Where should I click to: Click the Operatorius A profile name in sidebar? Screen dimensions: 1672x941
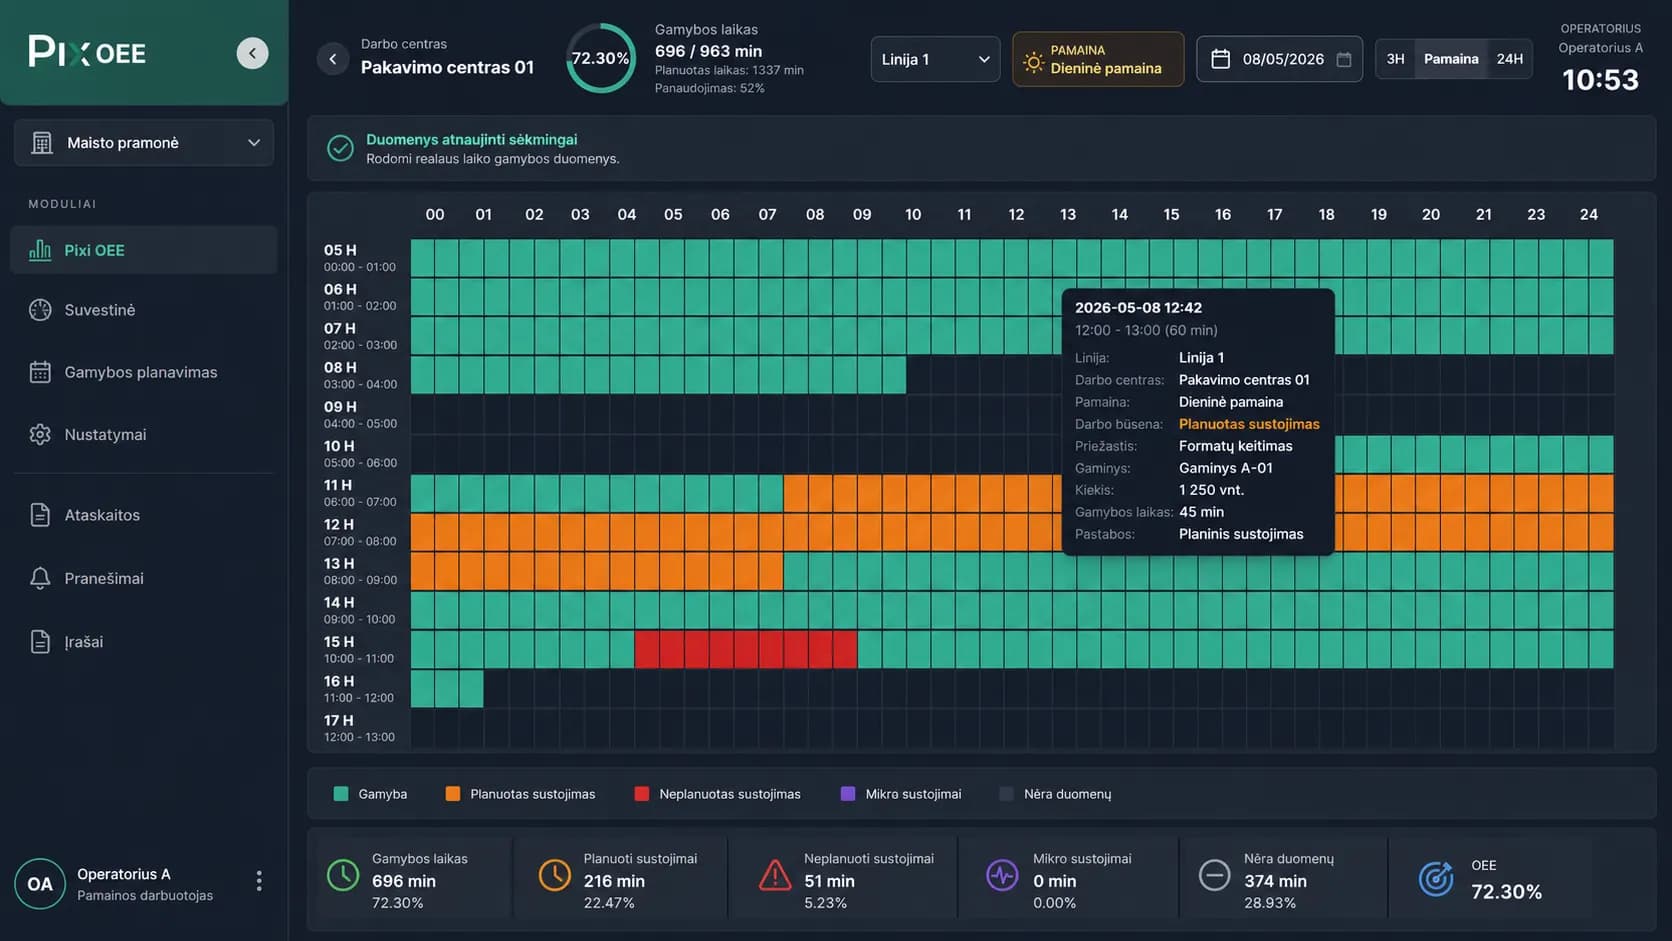click(124, 874)
